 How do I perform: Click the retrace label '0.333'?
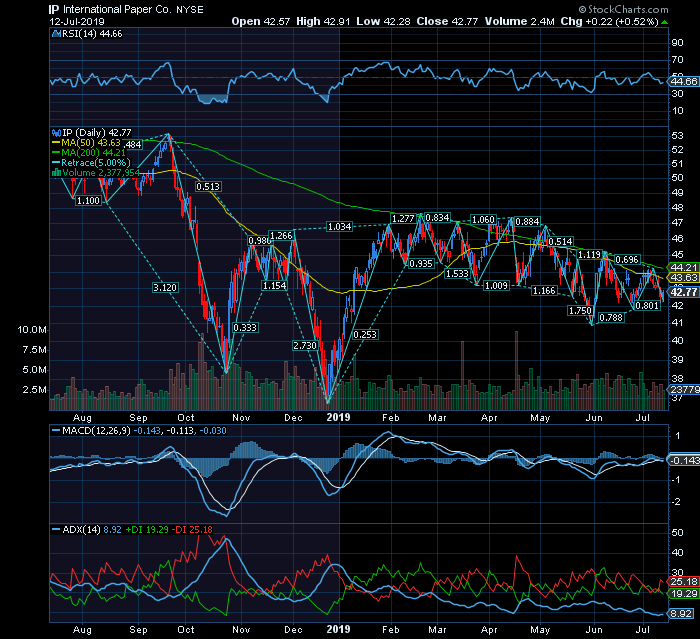tap(245, 328)
